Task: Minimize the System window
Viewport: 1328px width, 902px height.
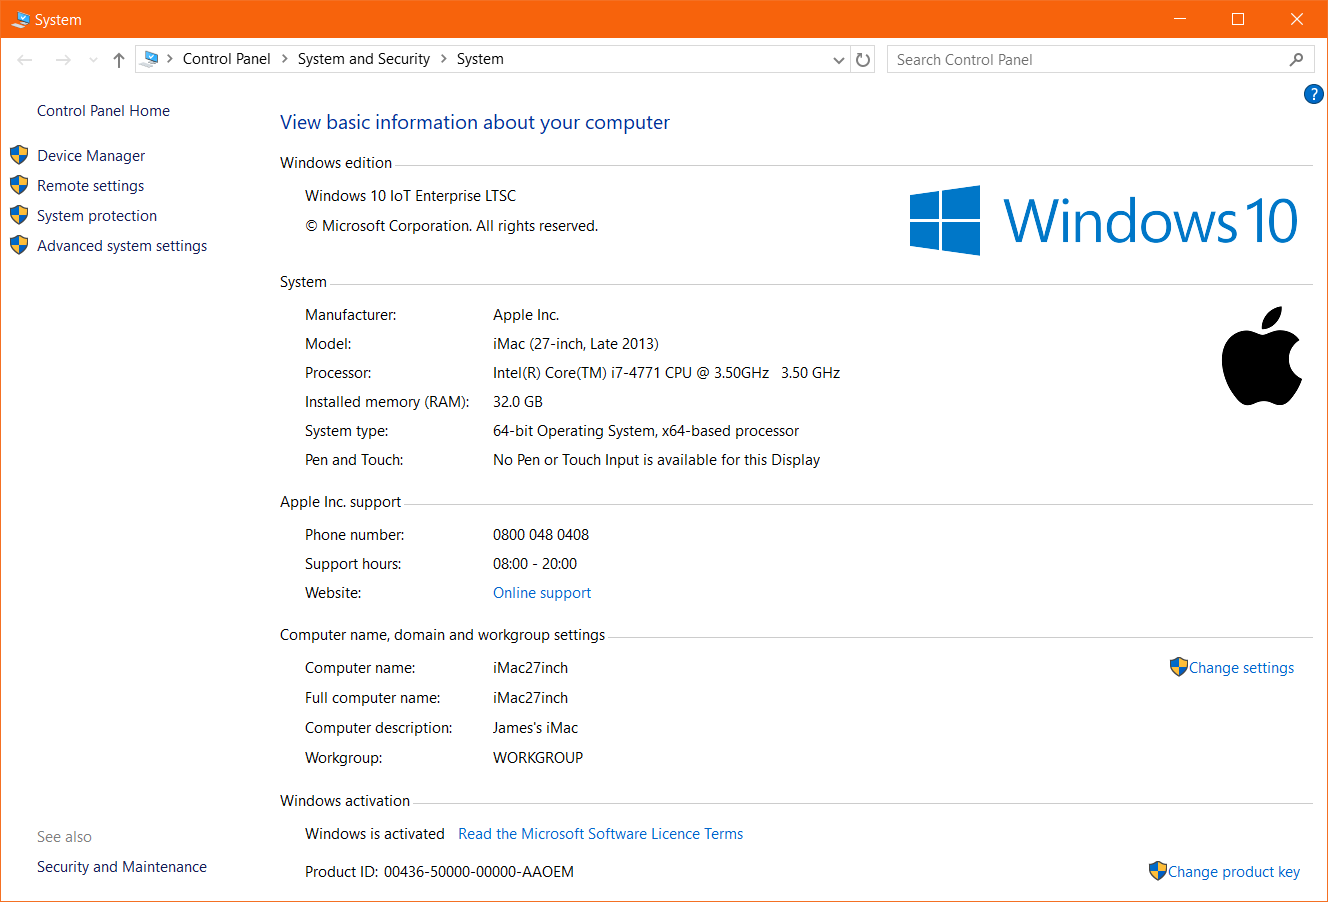Action: pyautogui.click(x=1179, y=19)
